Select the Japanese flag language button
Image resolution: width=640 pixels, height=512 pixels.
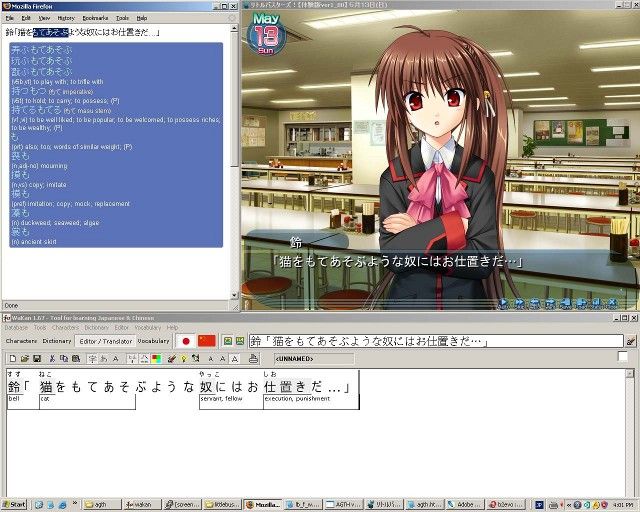tap(186, 341)
